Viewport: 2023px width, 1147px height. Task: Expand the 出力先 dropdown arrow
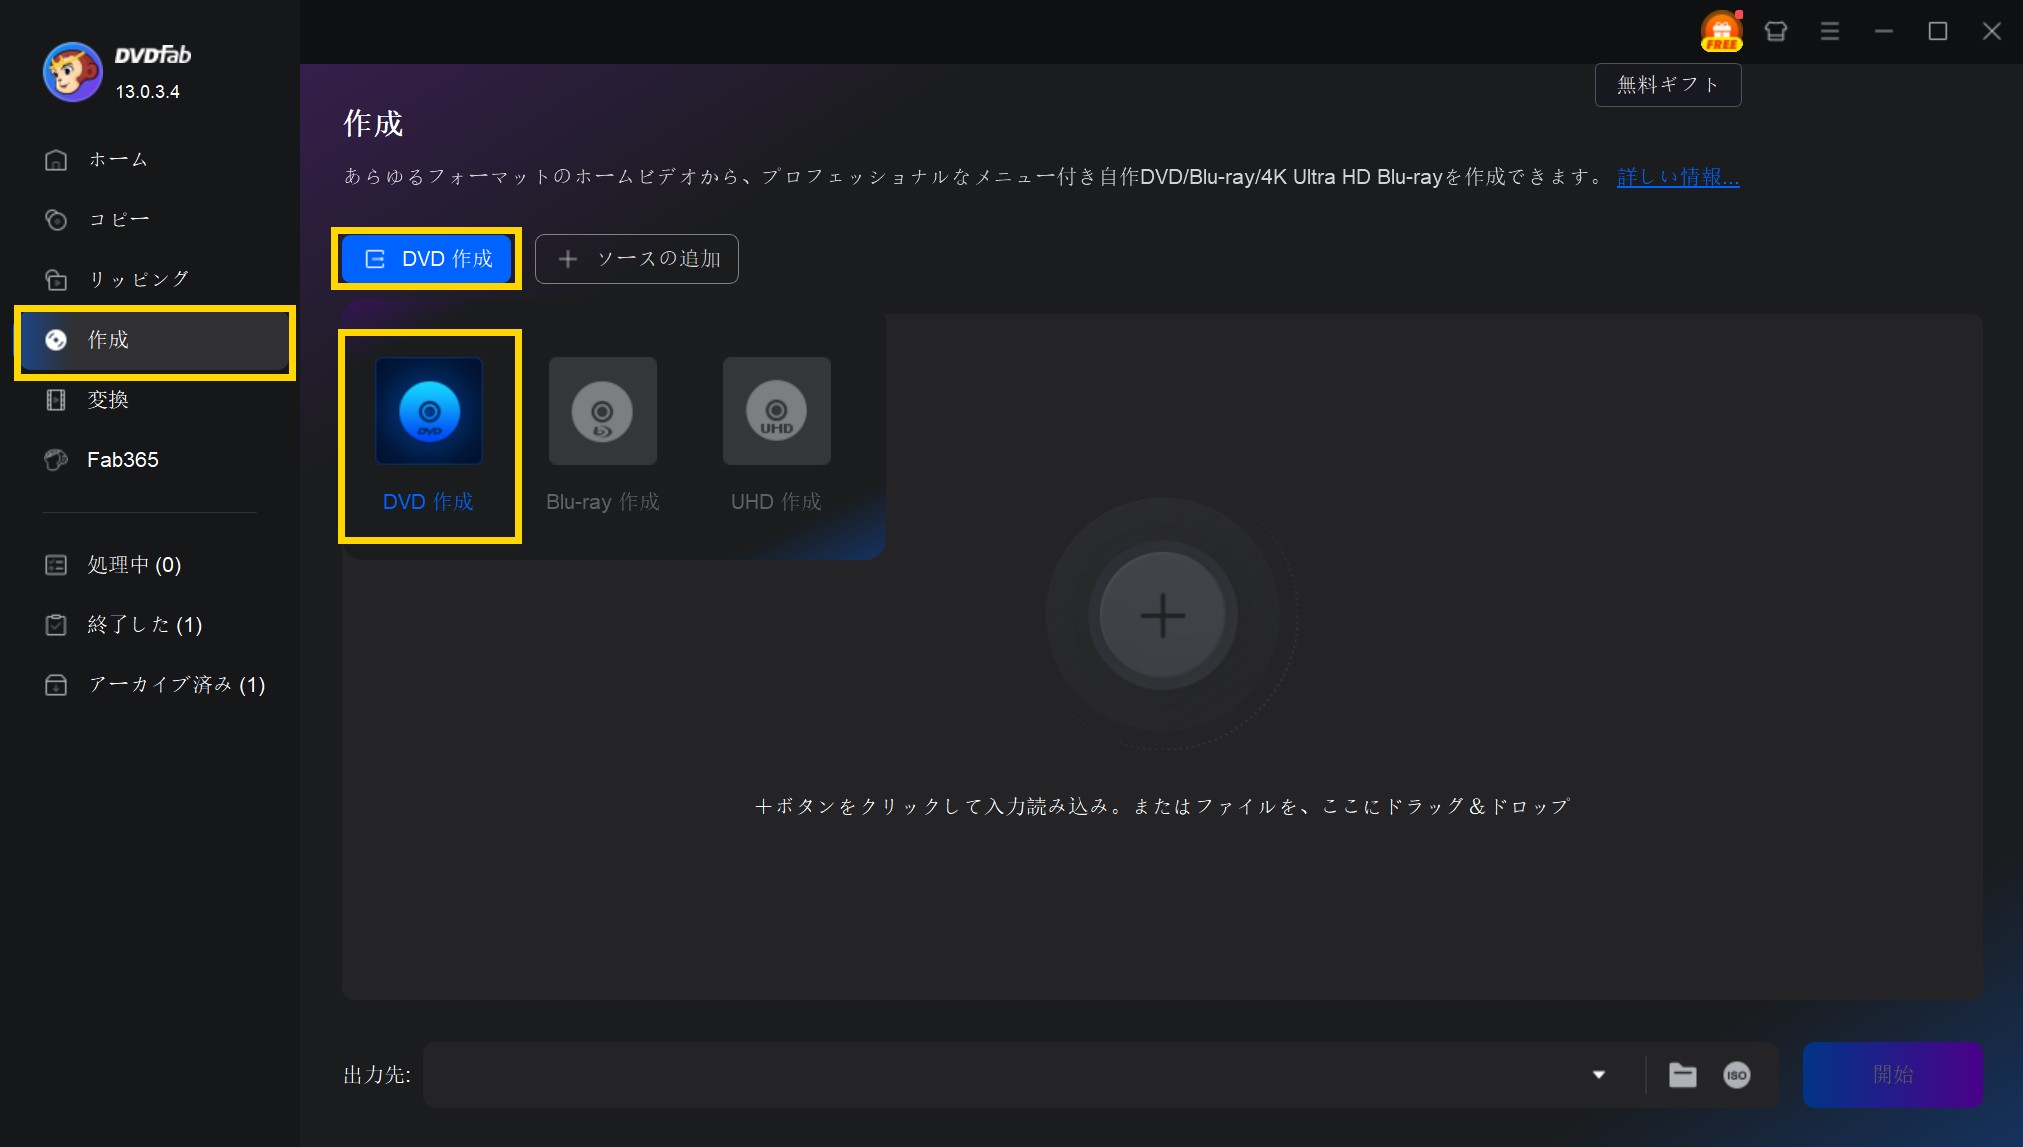1599,1075
